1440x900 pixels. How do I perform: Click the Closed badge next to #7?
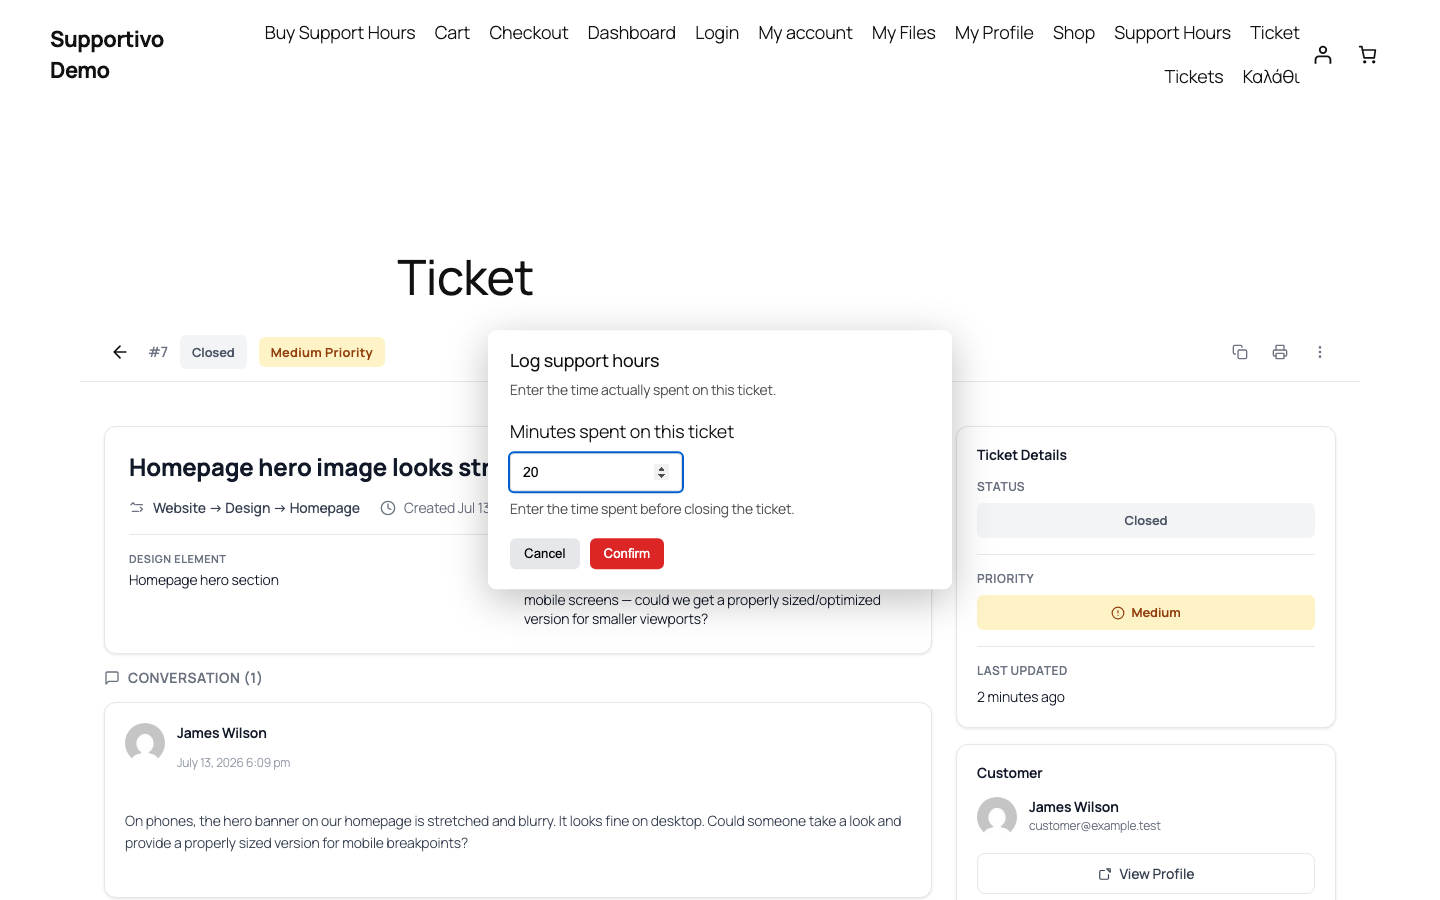pos(213,352)
